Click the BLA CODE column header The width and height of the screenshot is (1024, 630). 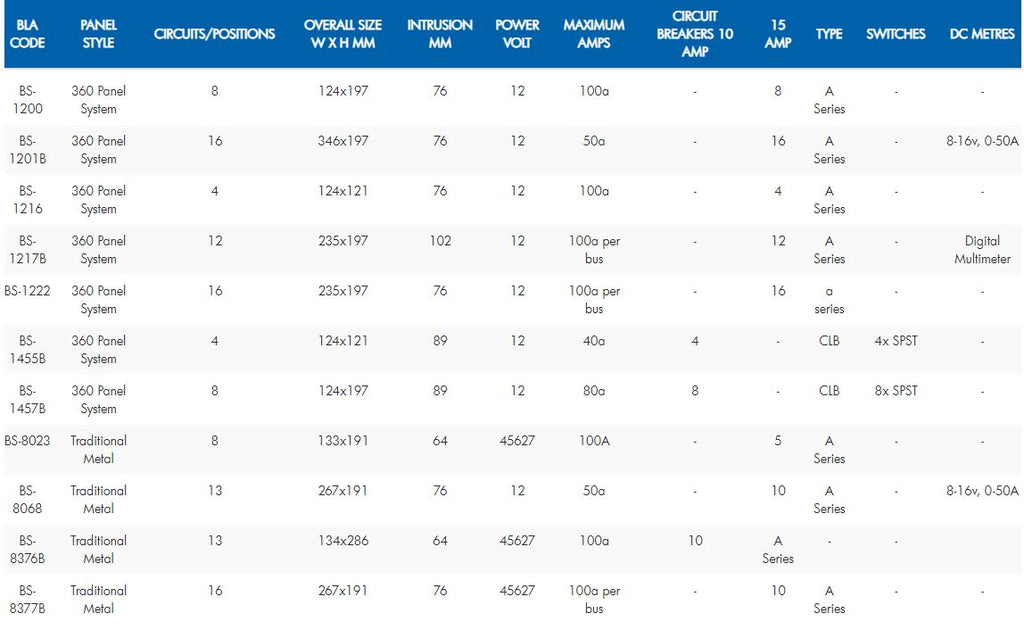point(27,34)
